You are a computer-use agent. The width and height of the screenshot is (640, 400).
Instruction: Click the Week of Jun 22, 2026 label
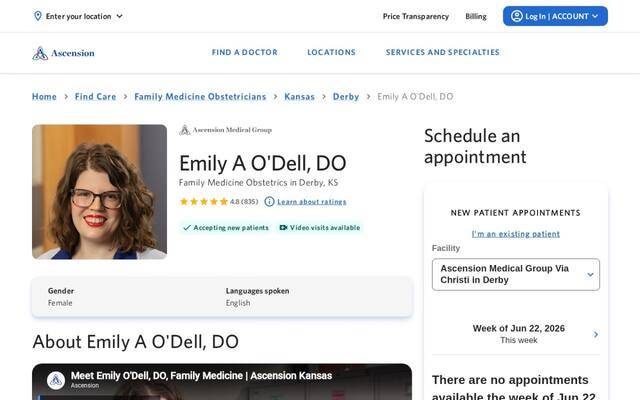[518, 329]
